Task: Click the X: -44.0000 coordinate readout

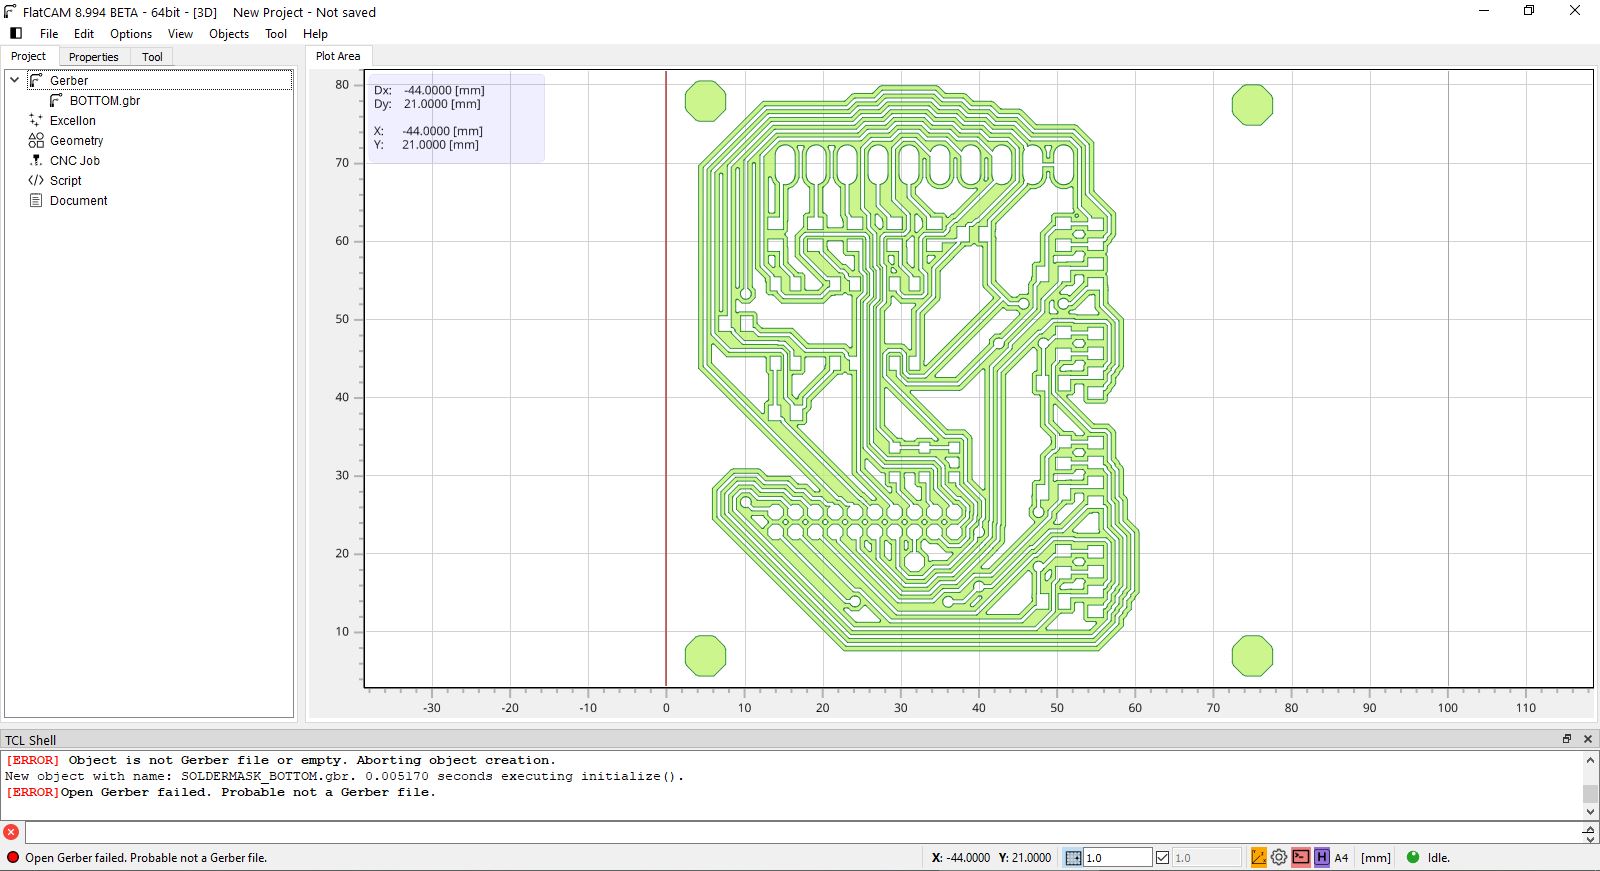Action: click(x=961, y=857)
